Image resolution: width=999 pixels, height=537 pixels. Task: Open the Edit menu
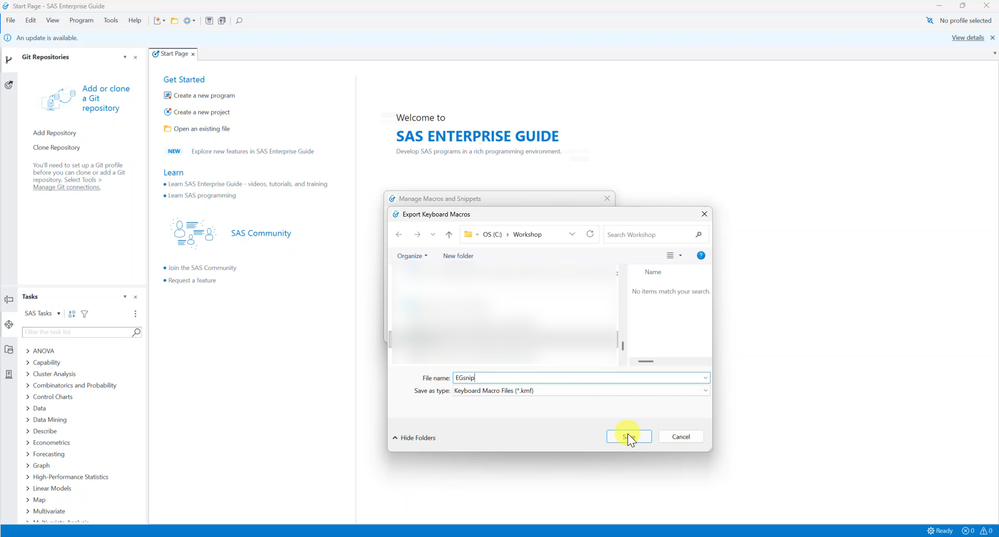(x=31, y=20)
